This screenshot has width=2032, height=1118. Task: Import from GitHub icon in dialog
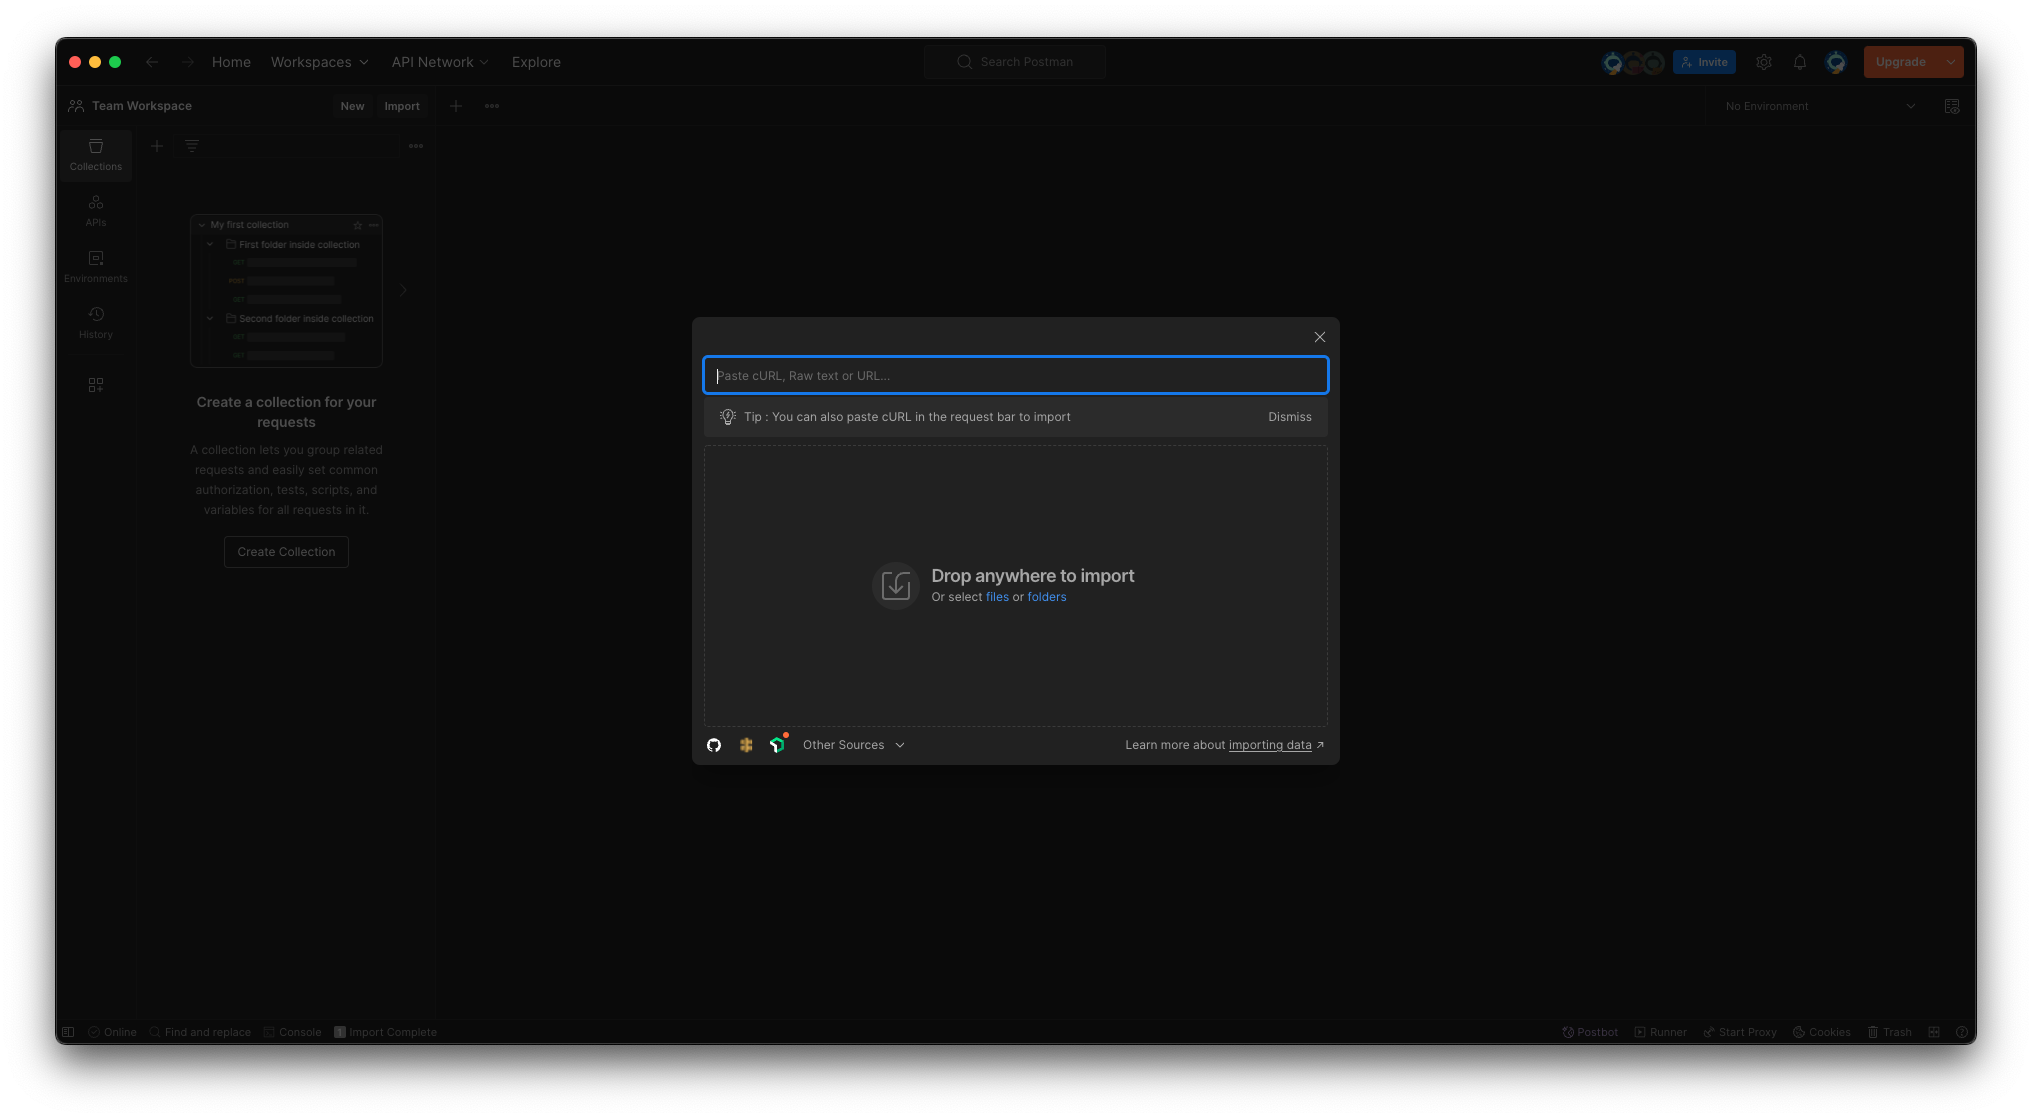click(714, 745)
